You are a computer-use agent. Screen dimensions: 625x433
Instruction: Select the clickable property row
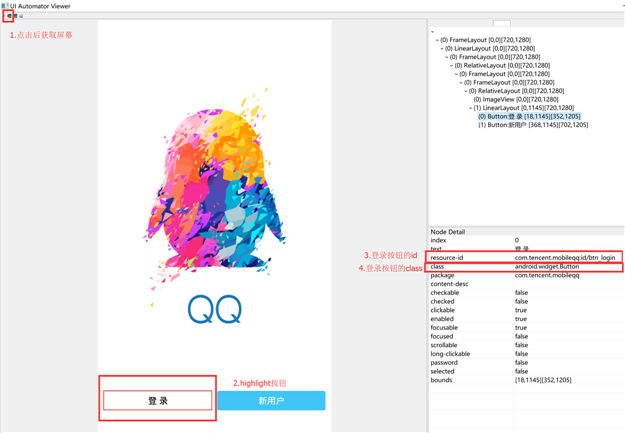pos(526,310)
